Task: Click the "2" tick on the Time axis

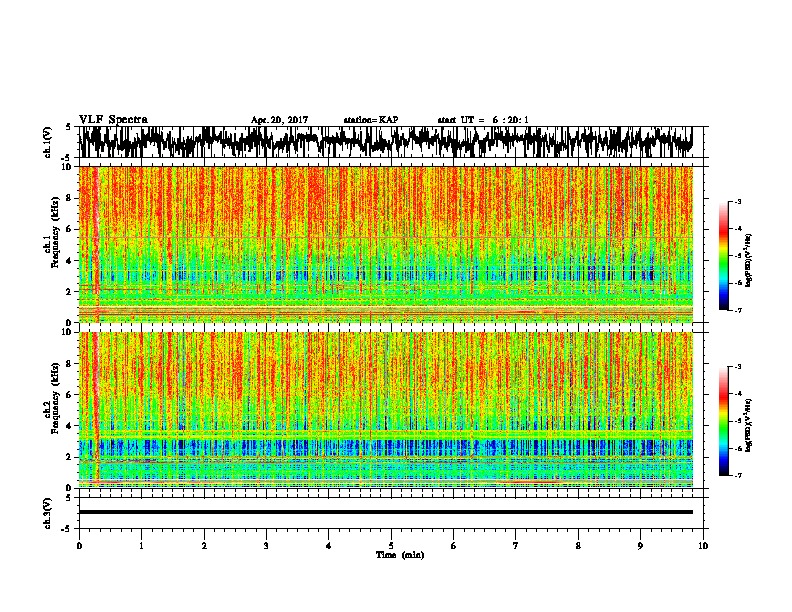Action: click(x=204, y=545)
